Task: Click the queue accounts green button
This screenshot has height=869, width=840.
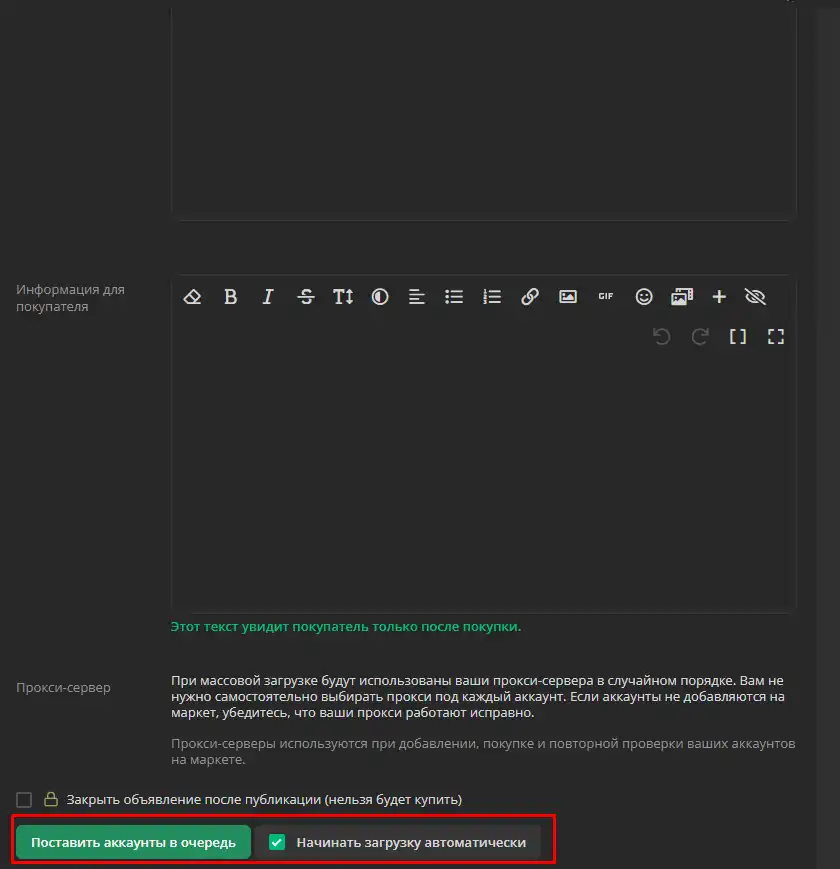Action: [x=133, y=843]
